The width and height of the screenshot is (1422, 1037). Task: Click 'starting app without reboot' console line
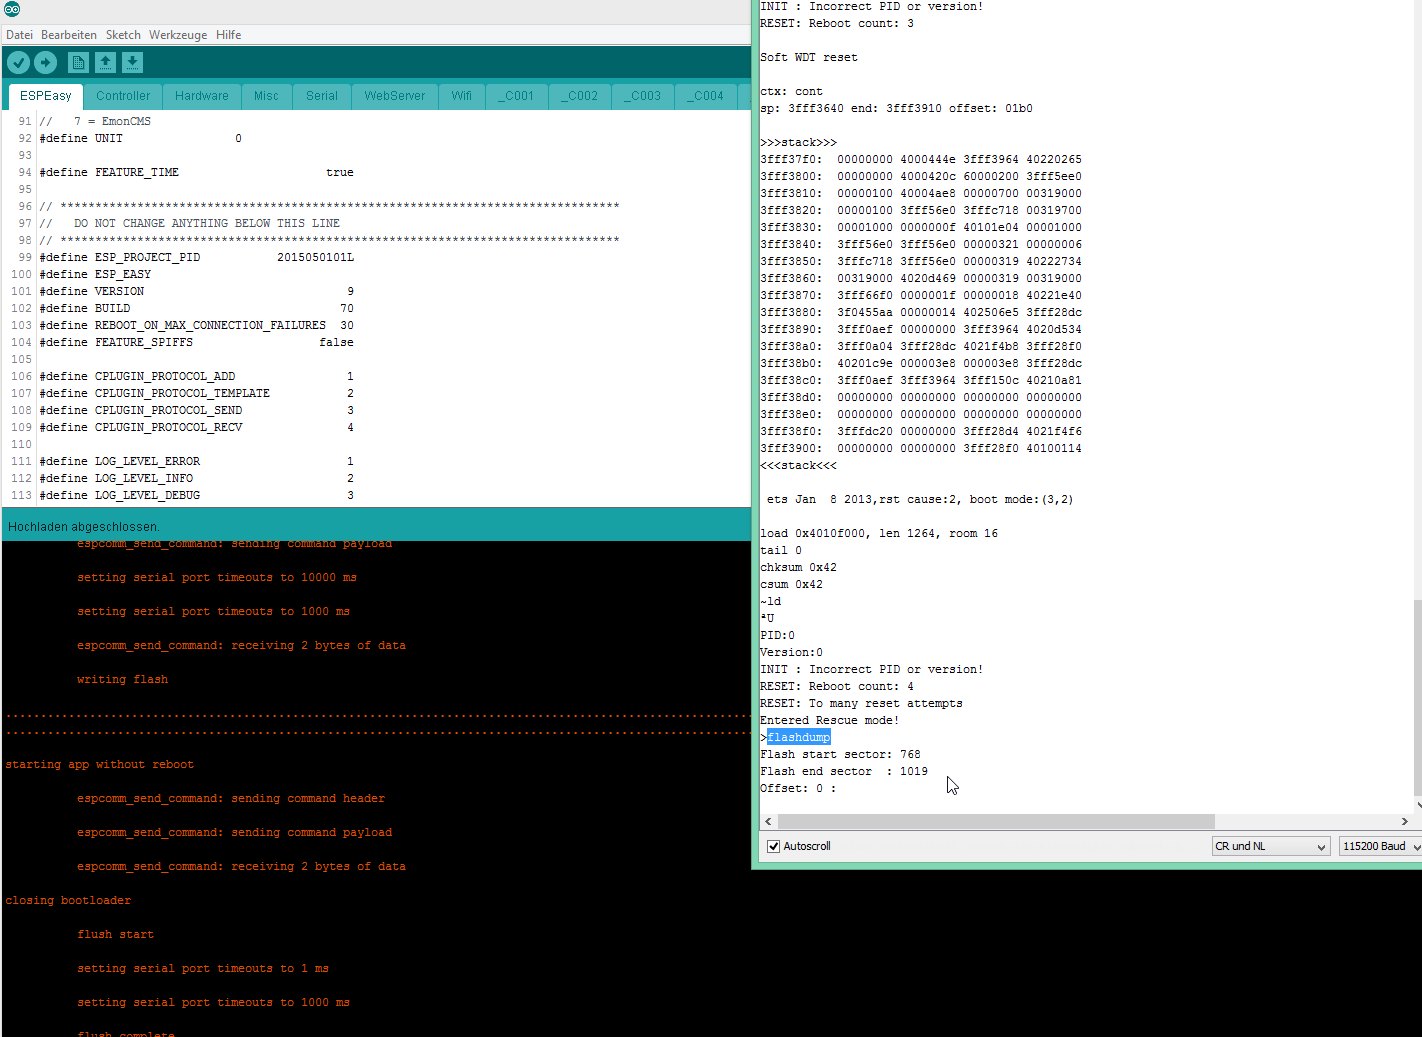100,764
